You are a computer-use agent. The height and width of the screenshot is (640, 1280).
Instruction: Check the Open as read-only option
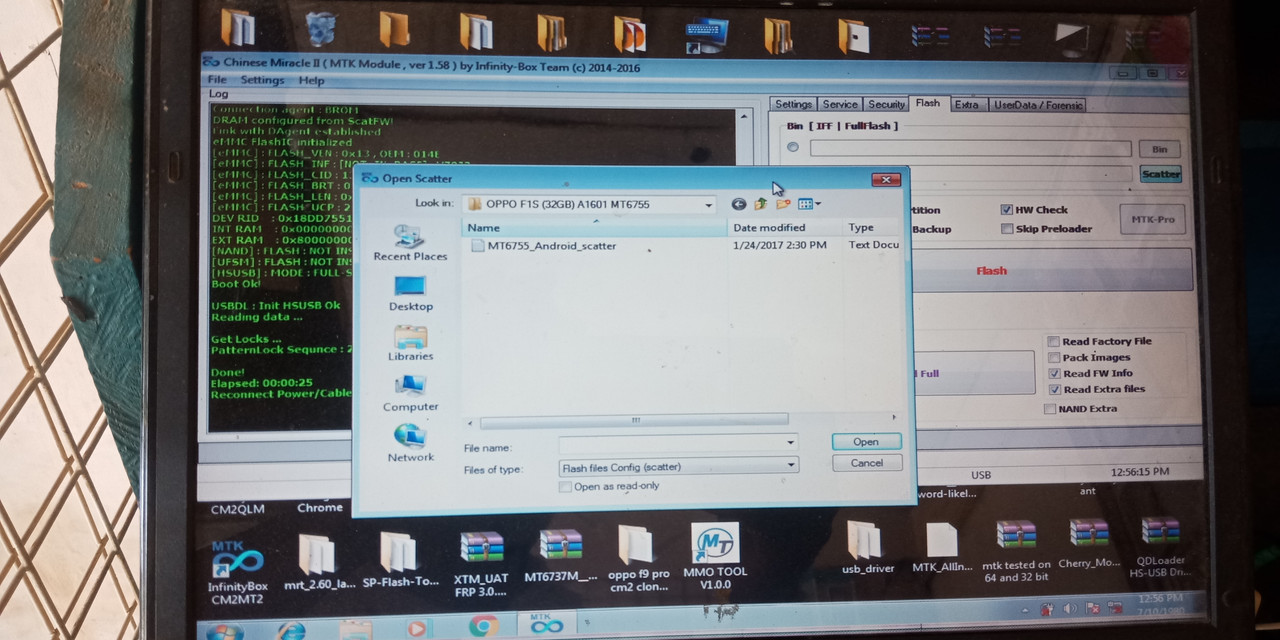pyautogui.click(x=565, y=487)
